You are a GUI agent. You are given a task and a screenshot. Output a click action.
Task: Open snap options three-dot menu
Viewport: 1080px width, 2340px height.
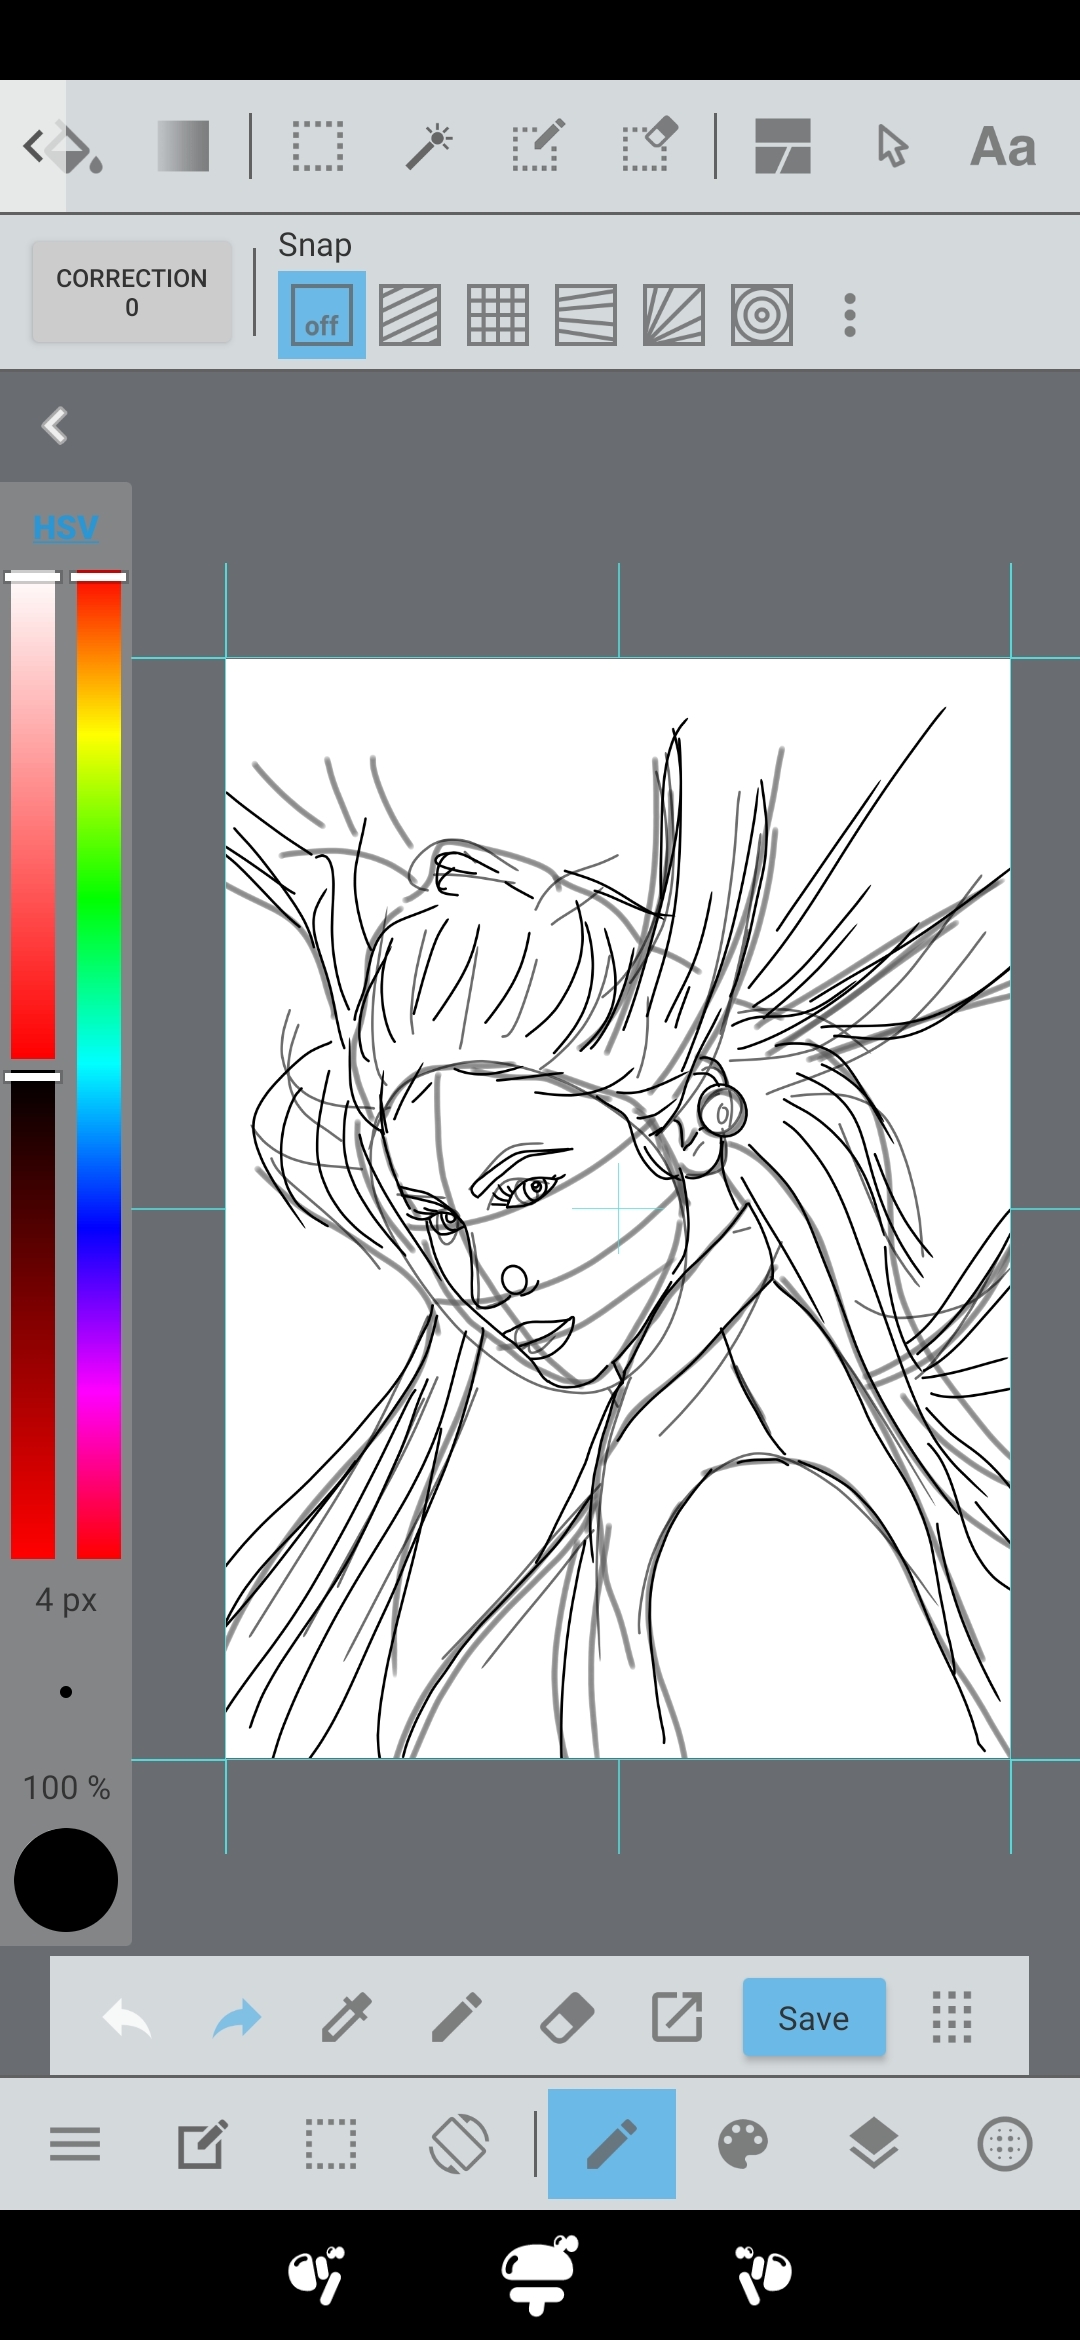850,315
